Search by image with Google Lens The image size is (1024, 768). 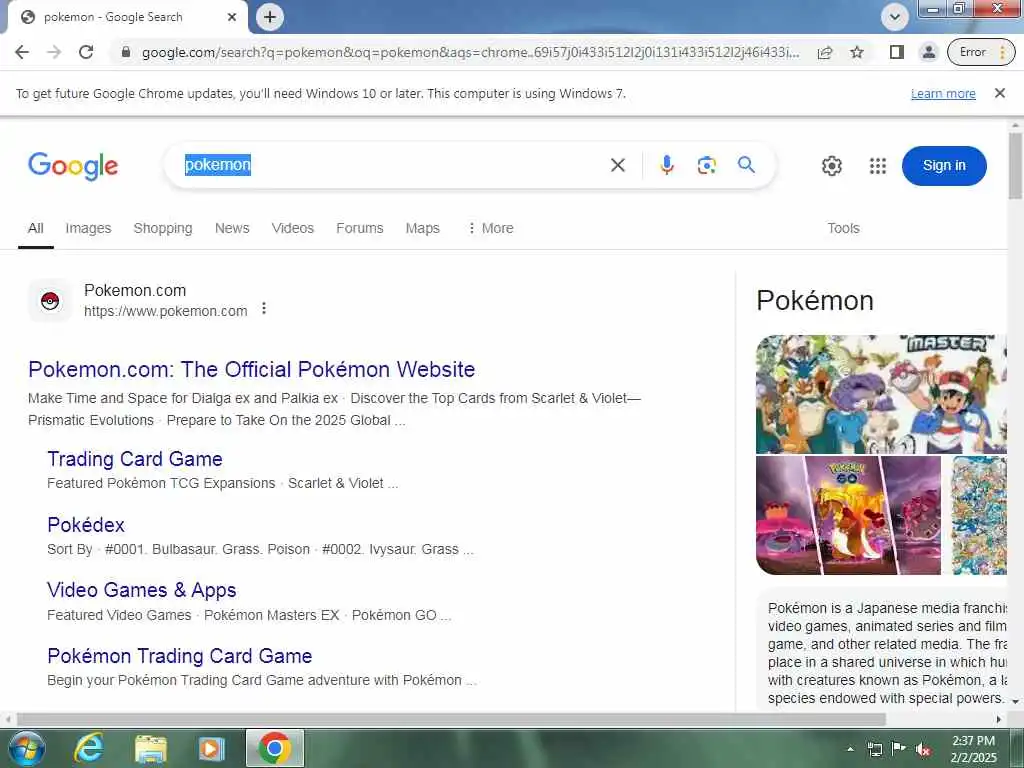[707, 165]
